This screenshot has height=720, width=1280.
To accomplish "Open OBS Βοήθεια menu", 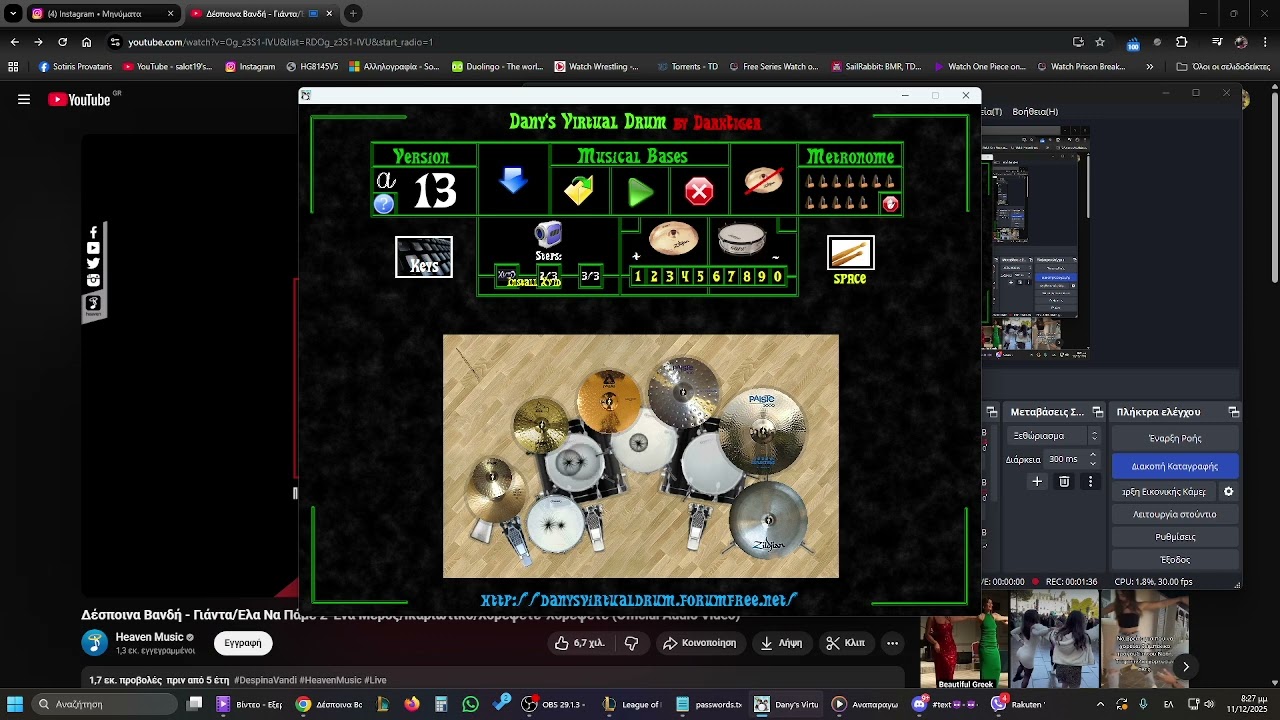I will (1035, 112).
